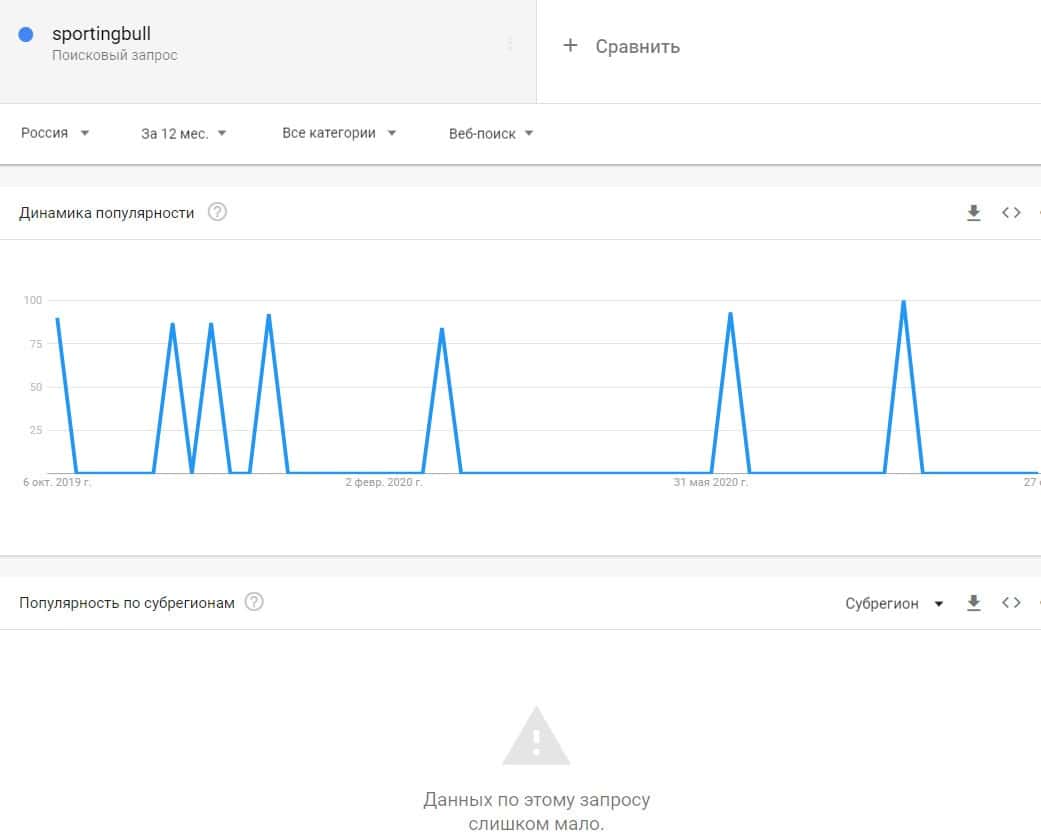This screenshot has width=1041, height=840.
Task: Click the plus icon next to Сравнить
Action: pos(570,46)
